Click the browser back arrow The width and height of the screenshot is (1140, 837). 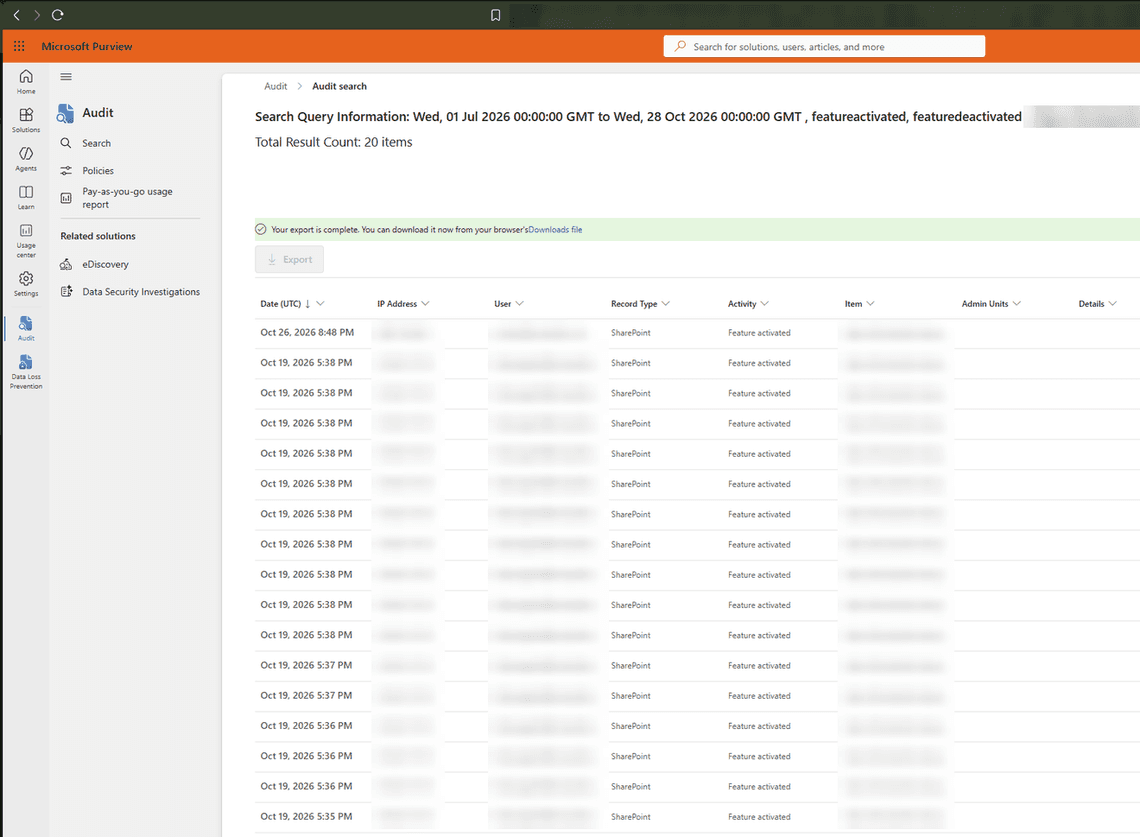pos(17,15)
